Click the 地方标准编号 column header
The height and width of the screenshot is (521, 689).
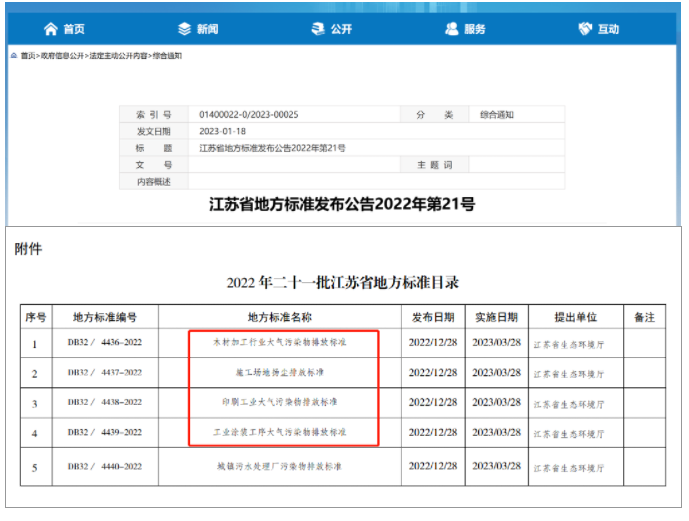coord(105,317)
